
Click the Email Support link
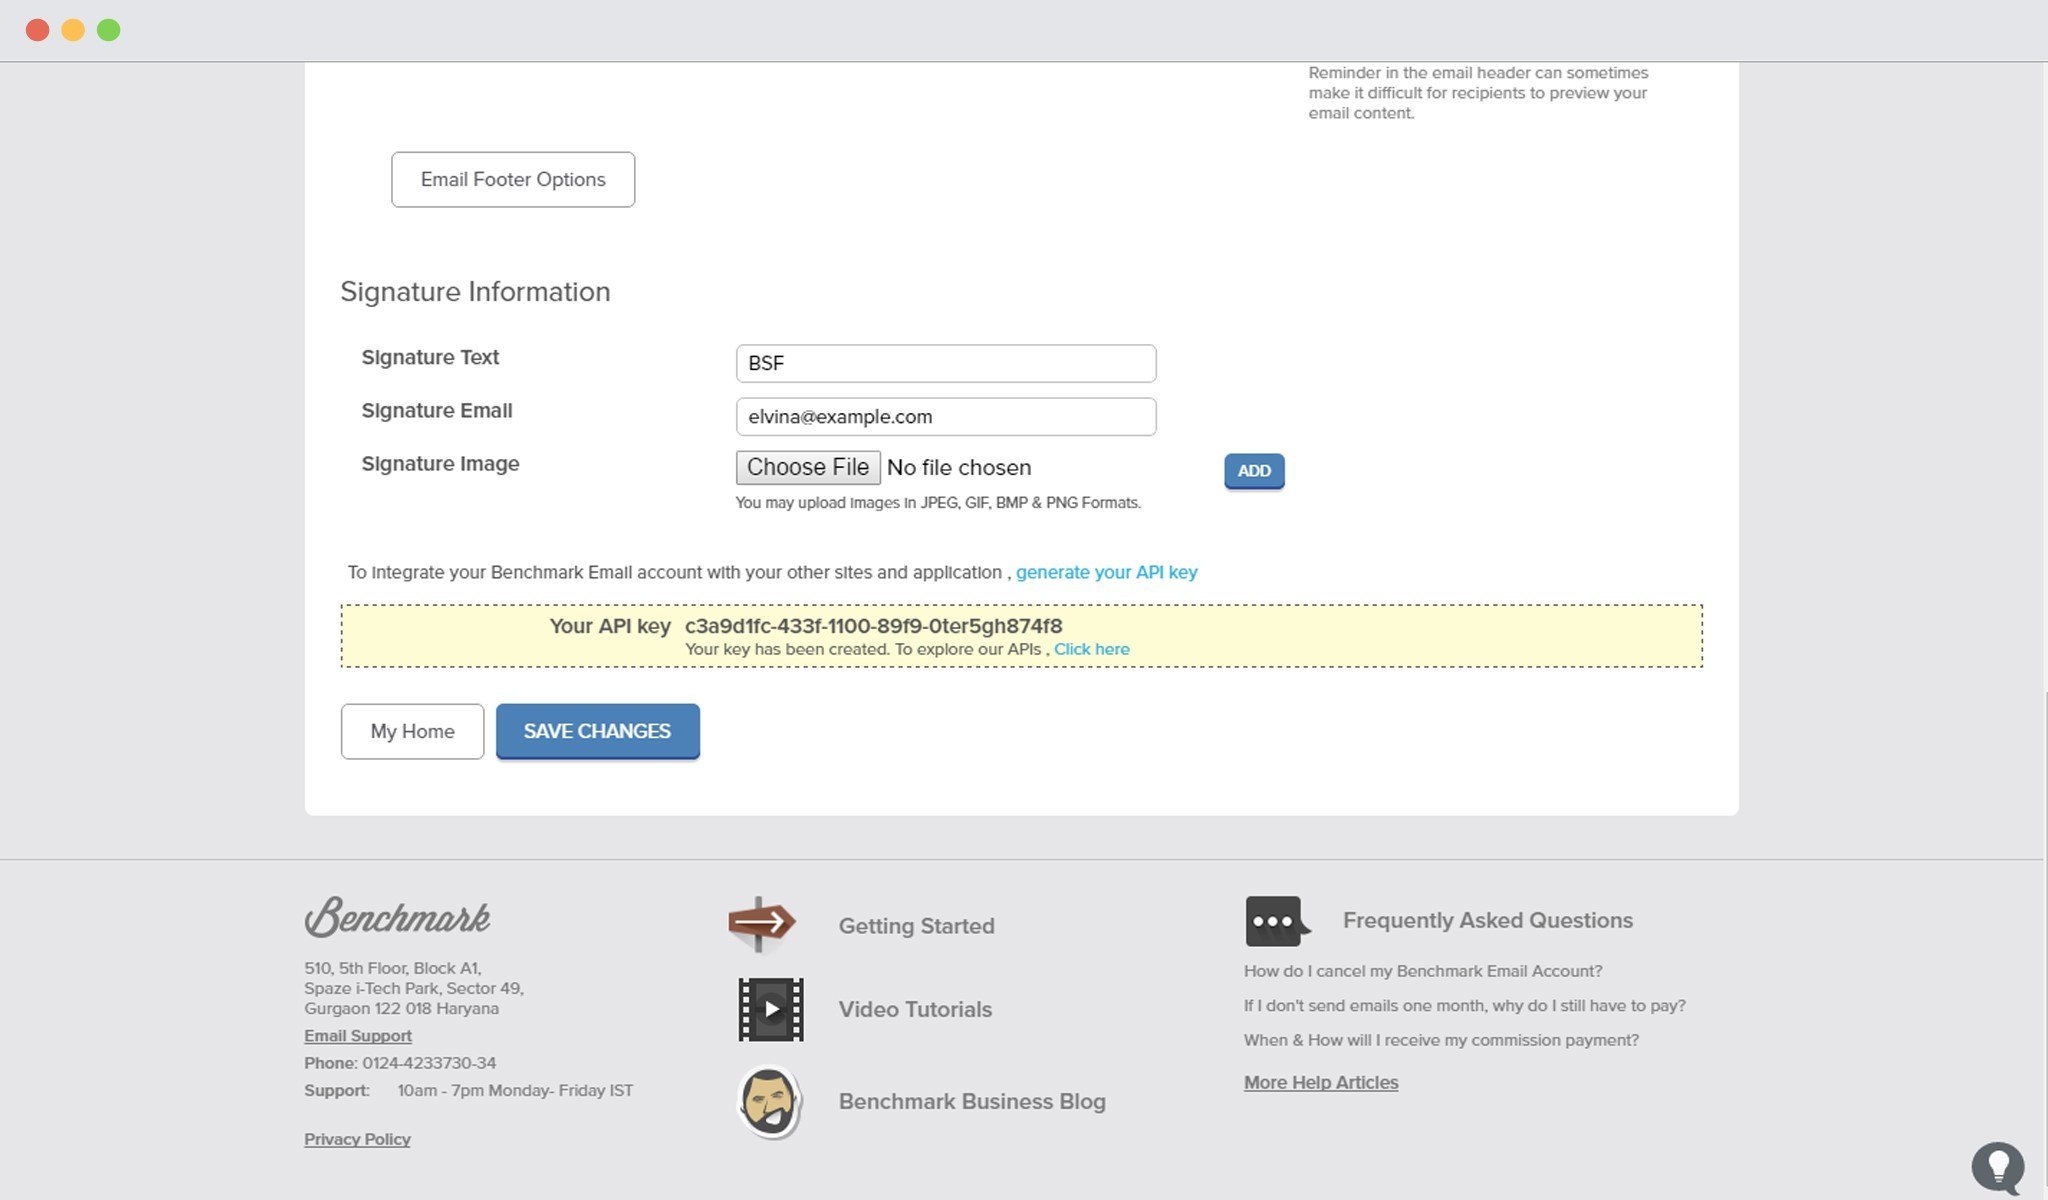click(x=358, y=1036)
